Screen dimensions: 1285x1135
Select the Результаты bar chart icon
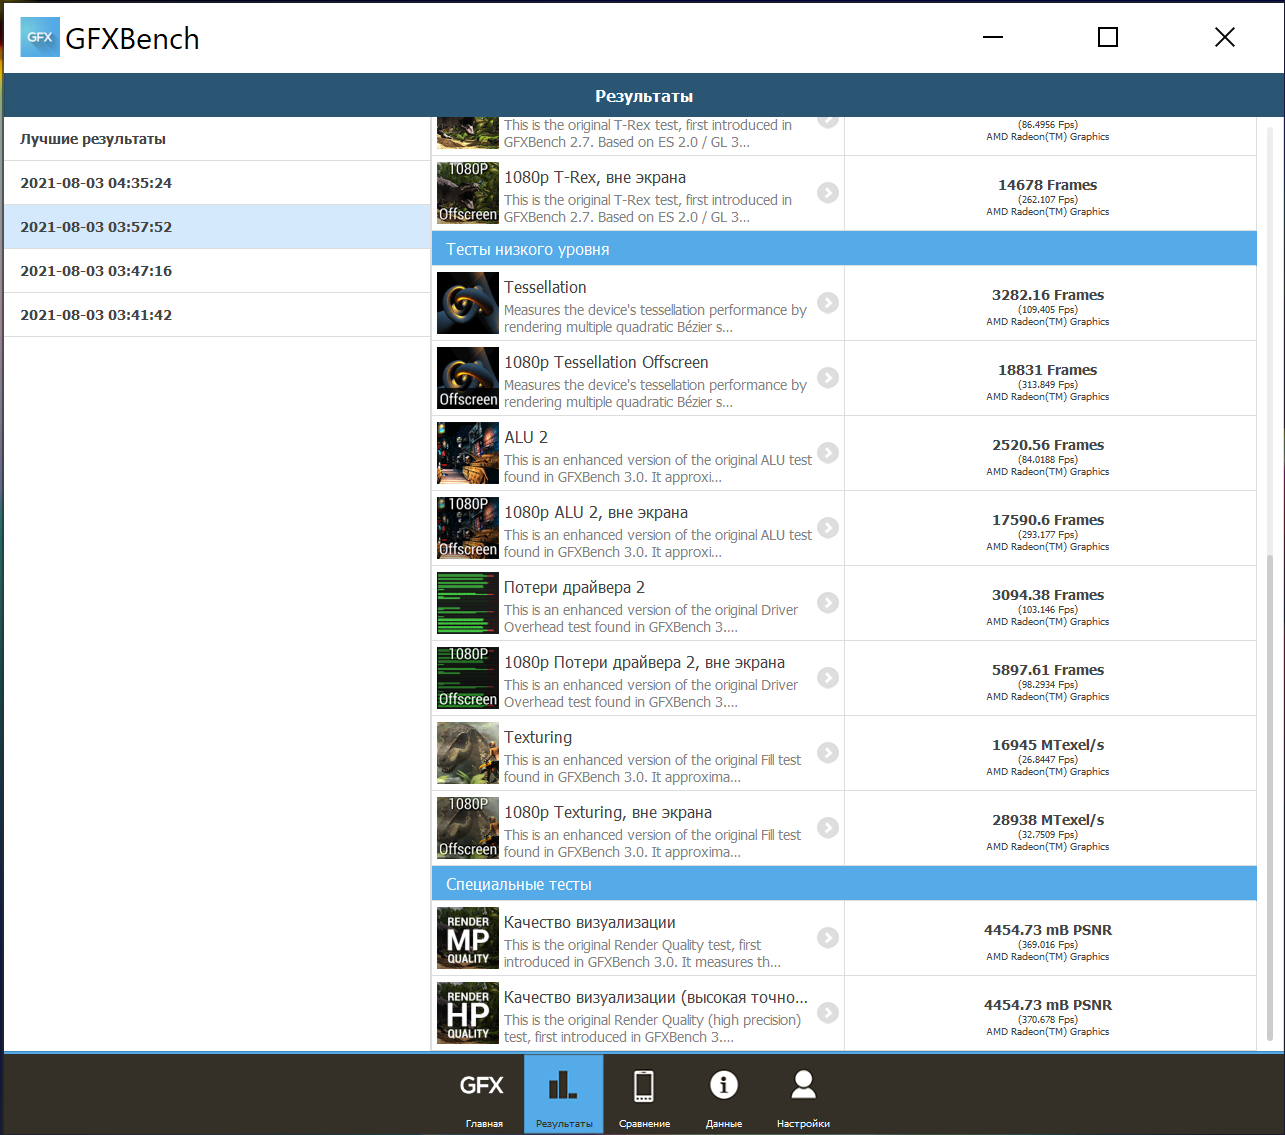click(563, 1085)
